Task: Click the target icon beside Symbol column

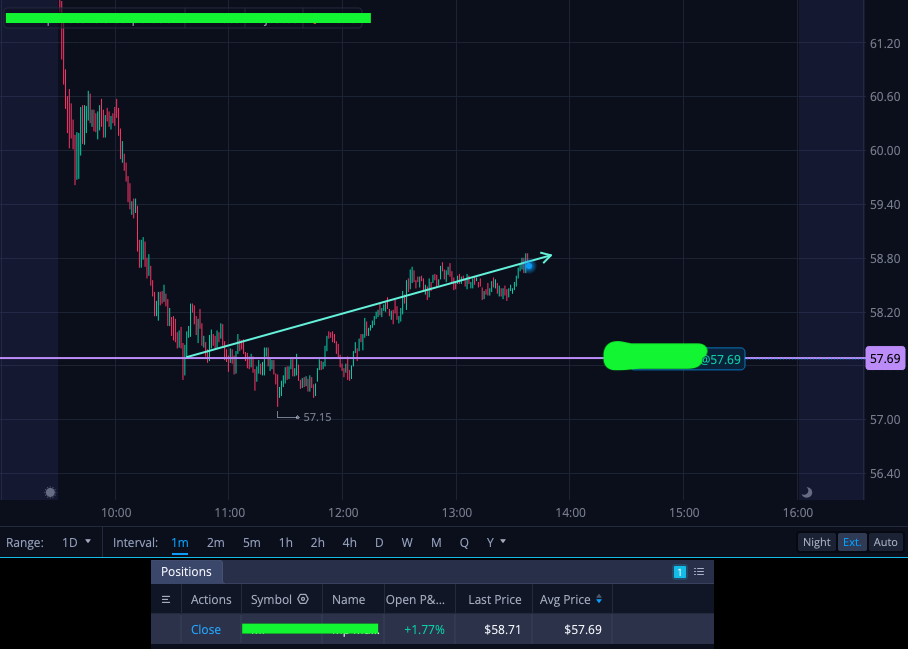Action: [x=303, y=599]
